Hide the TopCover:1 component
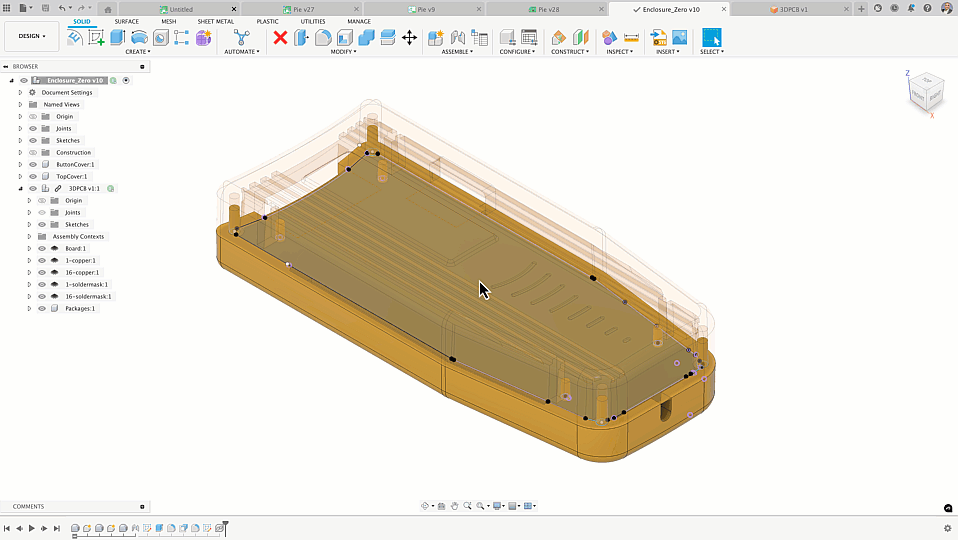958x540 pixels. click(33, 176)
